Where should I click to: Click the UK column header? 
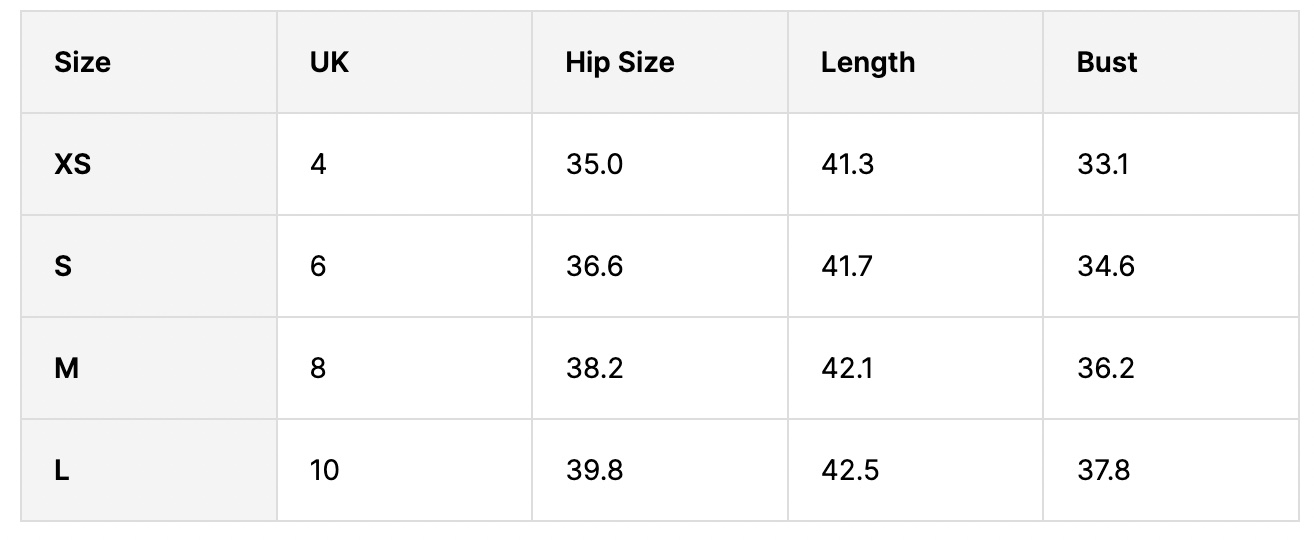329,63
